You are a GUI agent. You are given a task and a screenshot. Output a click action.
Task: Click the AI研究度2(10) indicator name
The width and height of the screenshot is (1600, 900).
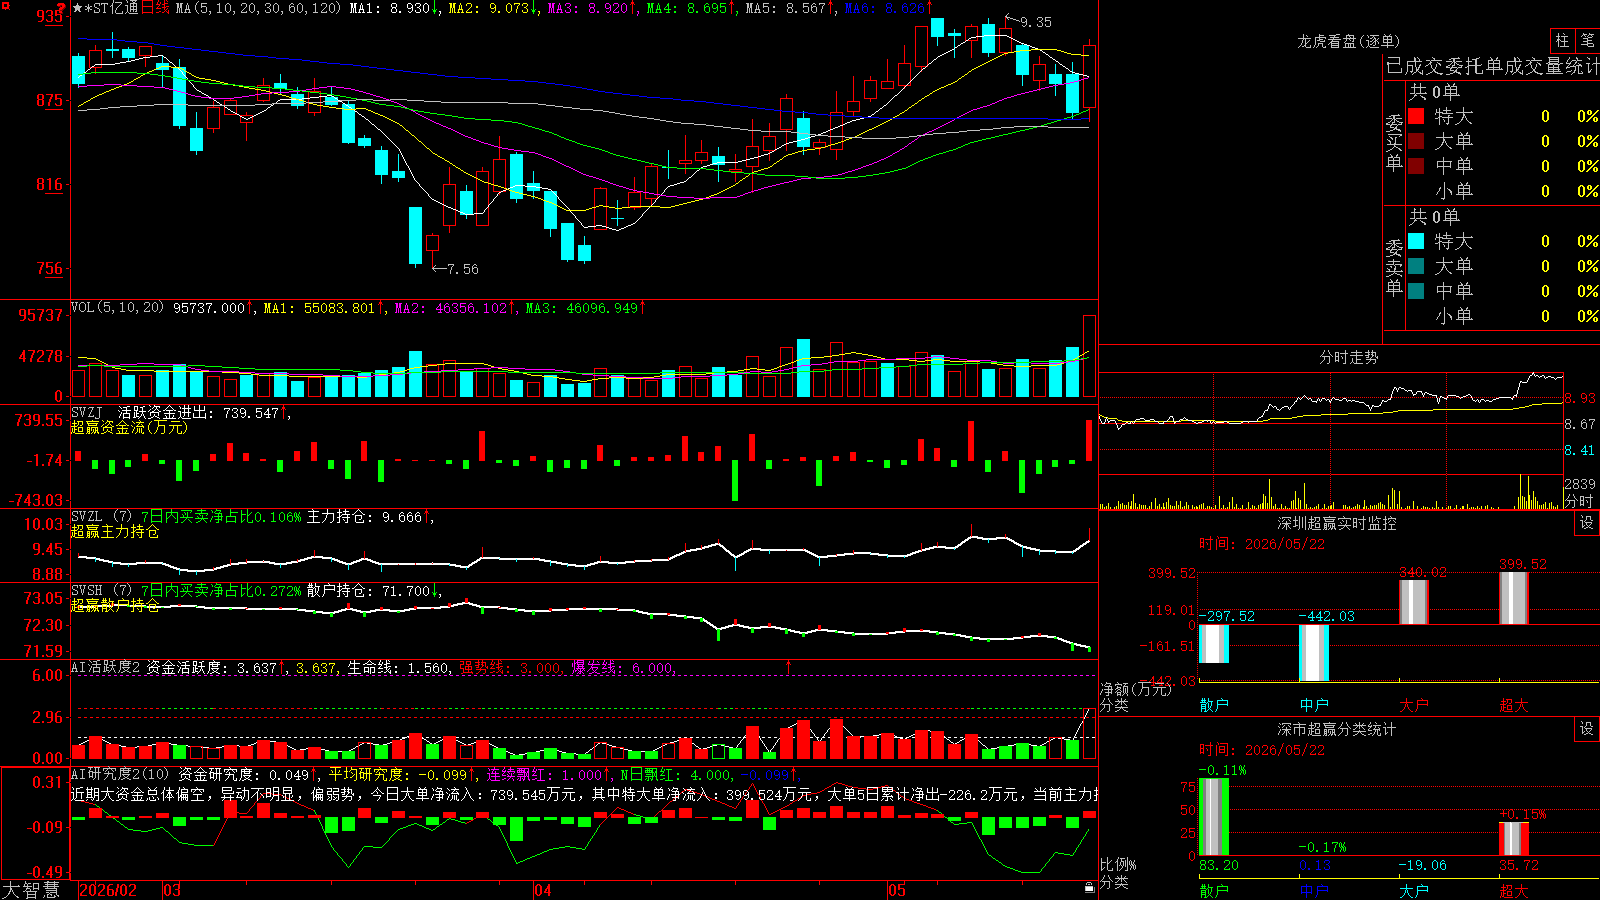[x=121, y=775]
